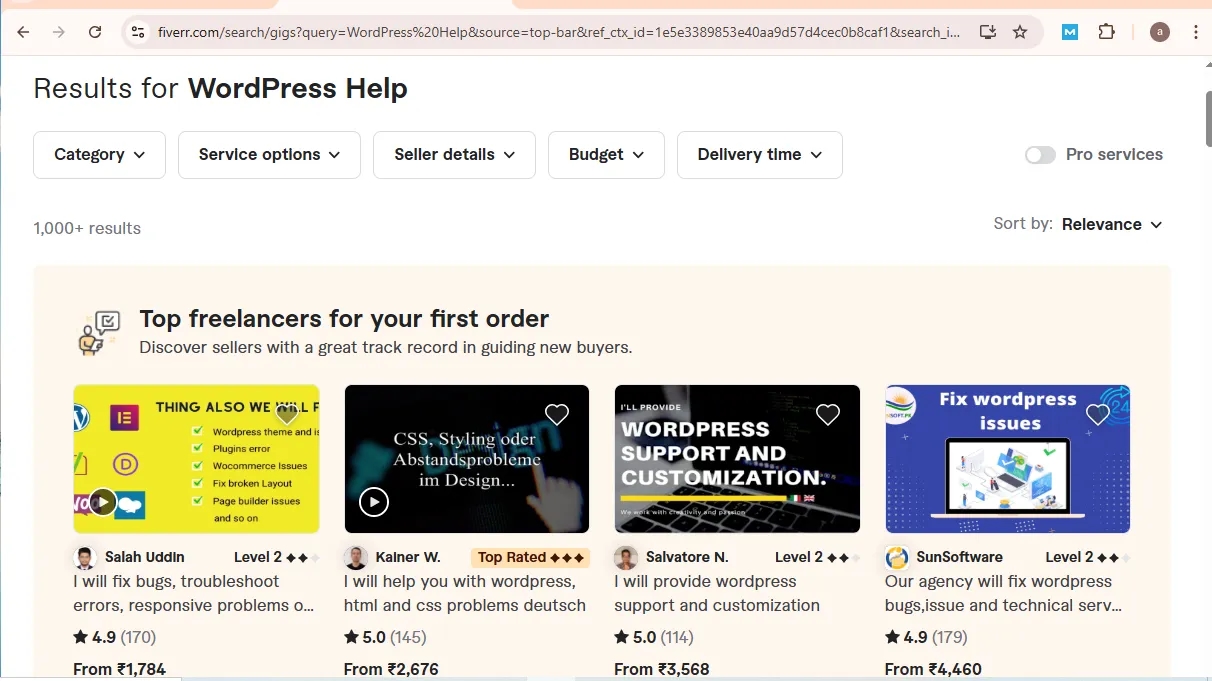Open 'I will provide wordpress support' title
The image size is (1212, 681).
(717, 593)
